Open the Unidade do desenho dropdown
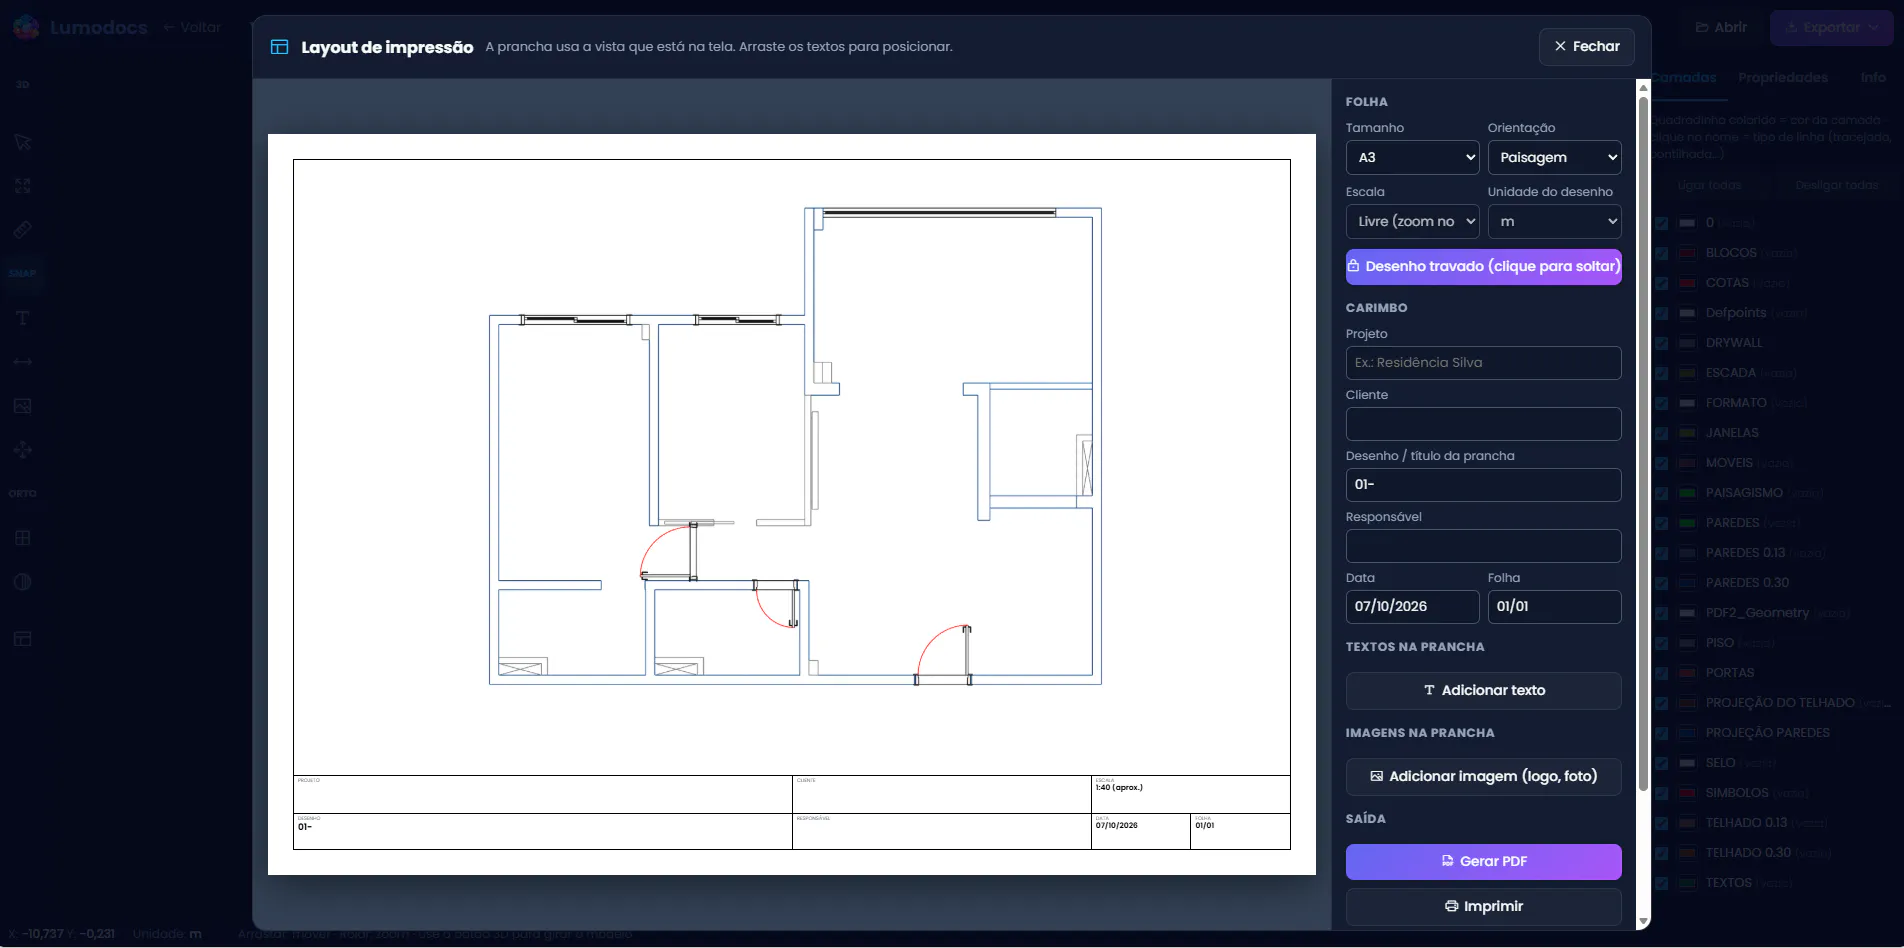1904x948 pixels. point(1554,221)
